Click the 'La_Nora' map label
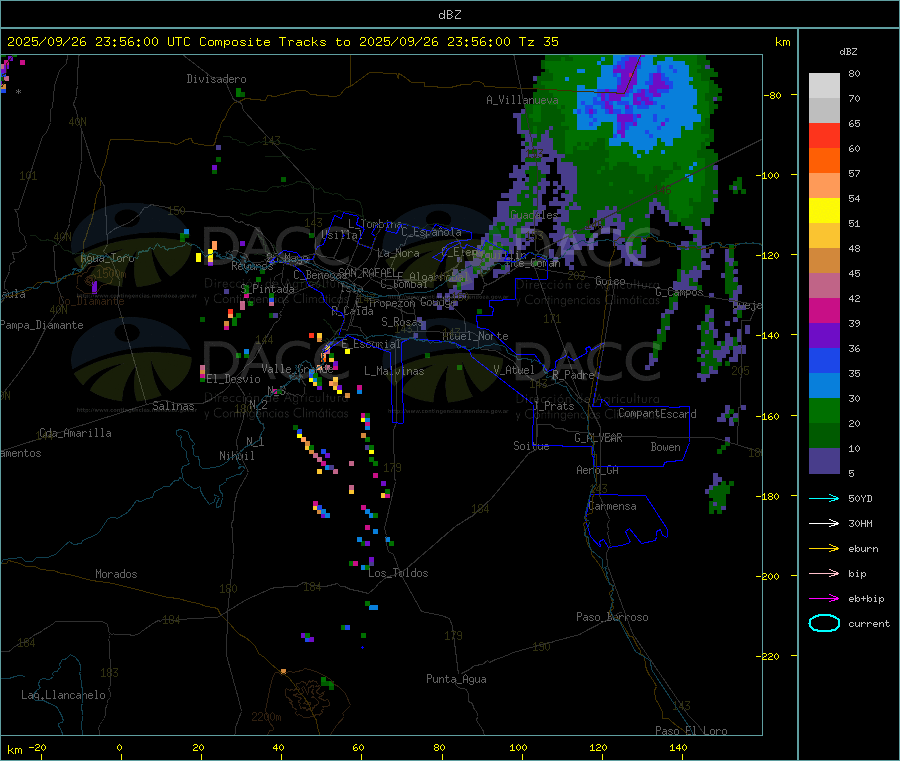 point(398,253)
